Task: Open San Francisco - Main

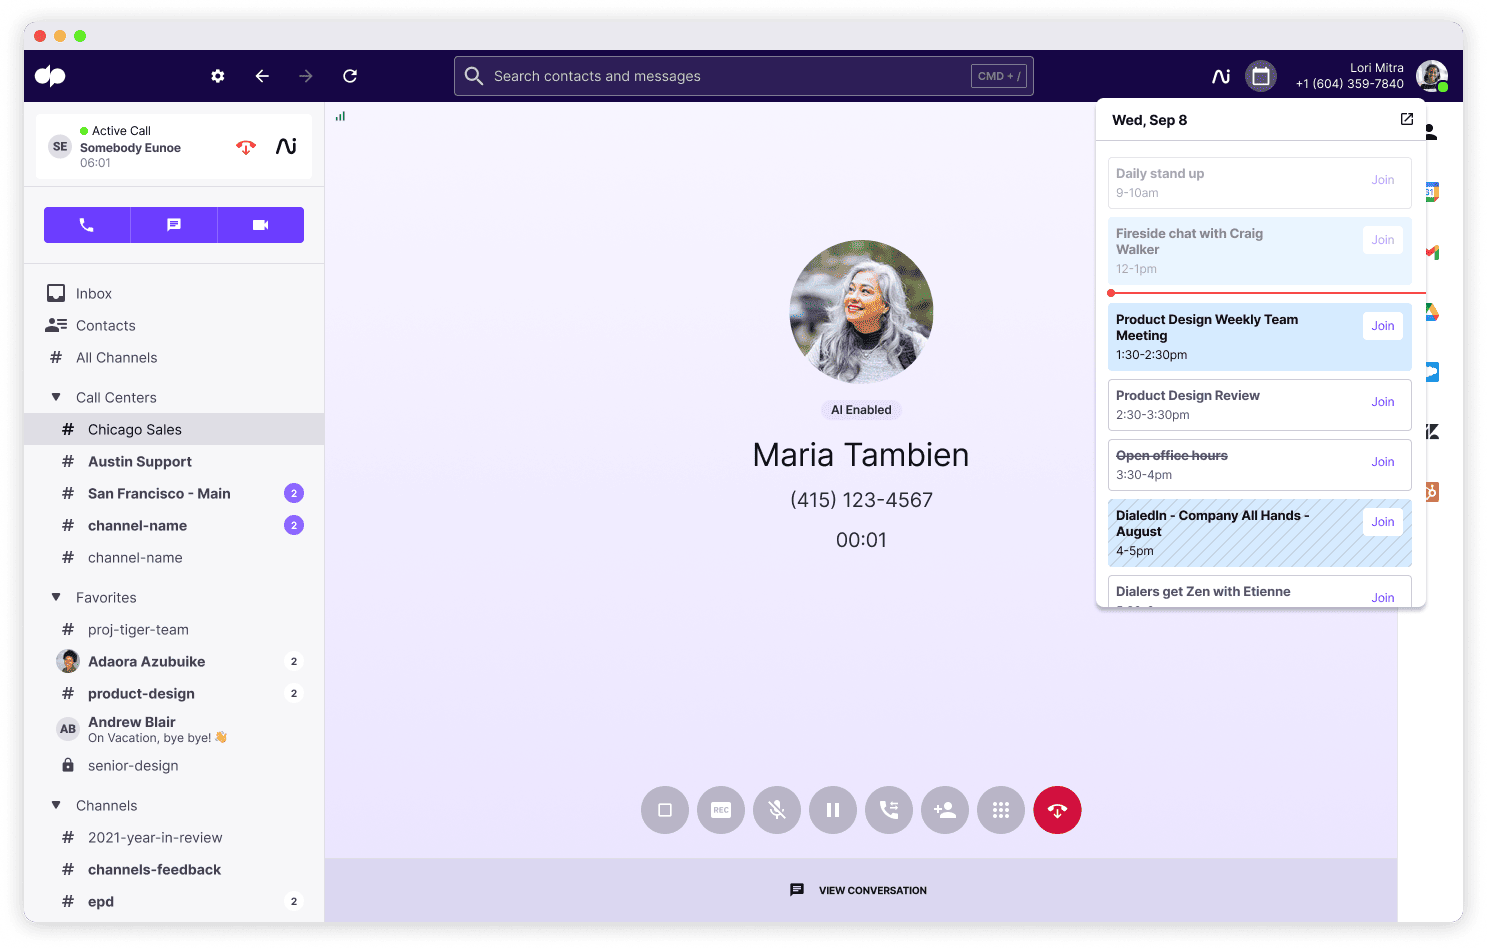Action: pos(174,493)
